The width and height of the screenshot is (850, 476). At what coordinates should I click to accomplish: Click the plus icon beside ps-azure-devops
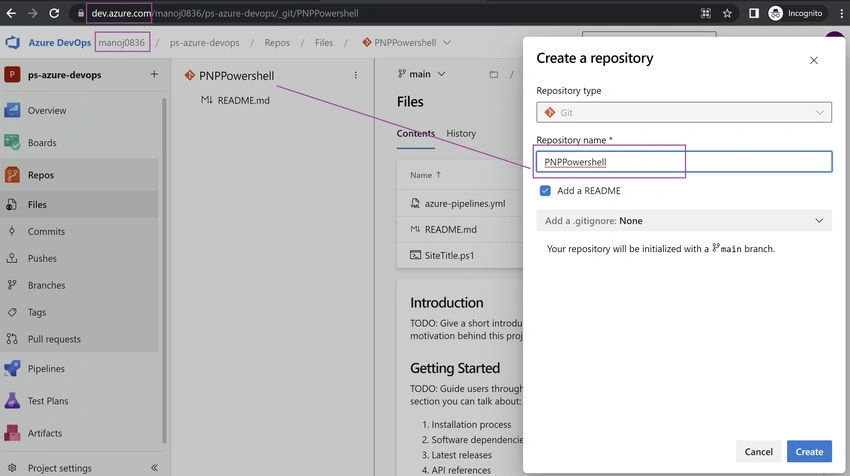tap(154, 74)
